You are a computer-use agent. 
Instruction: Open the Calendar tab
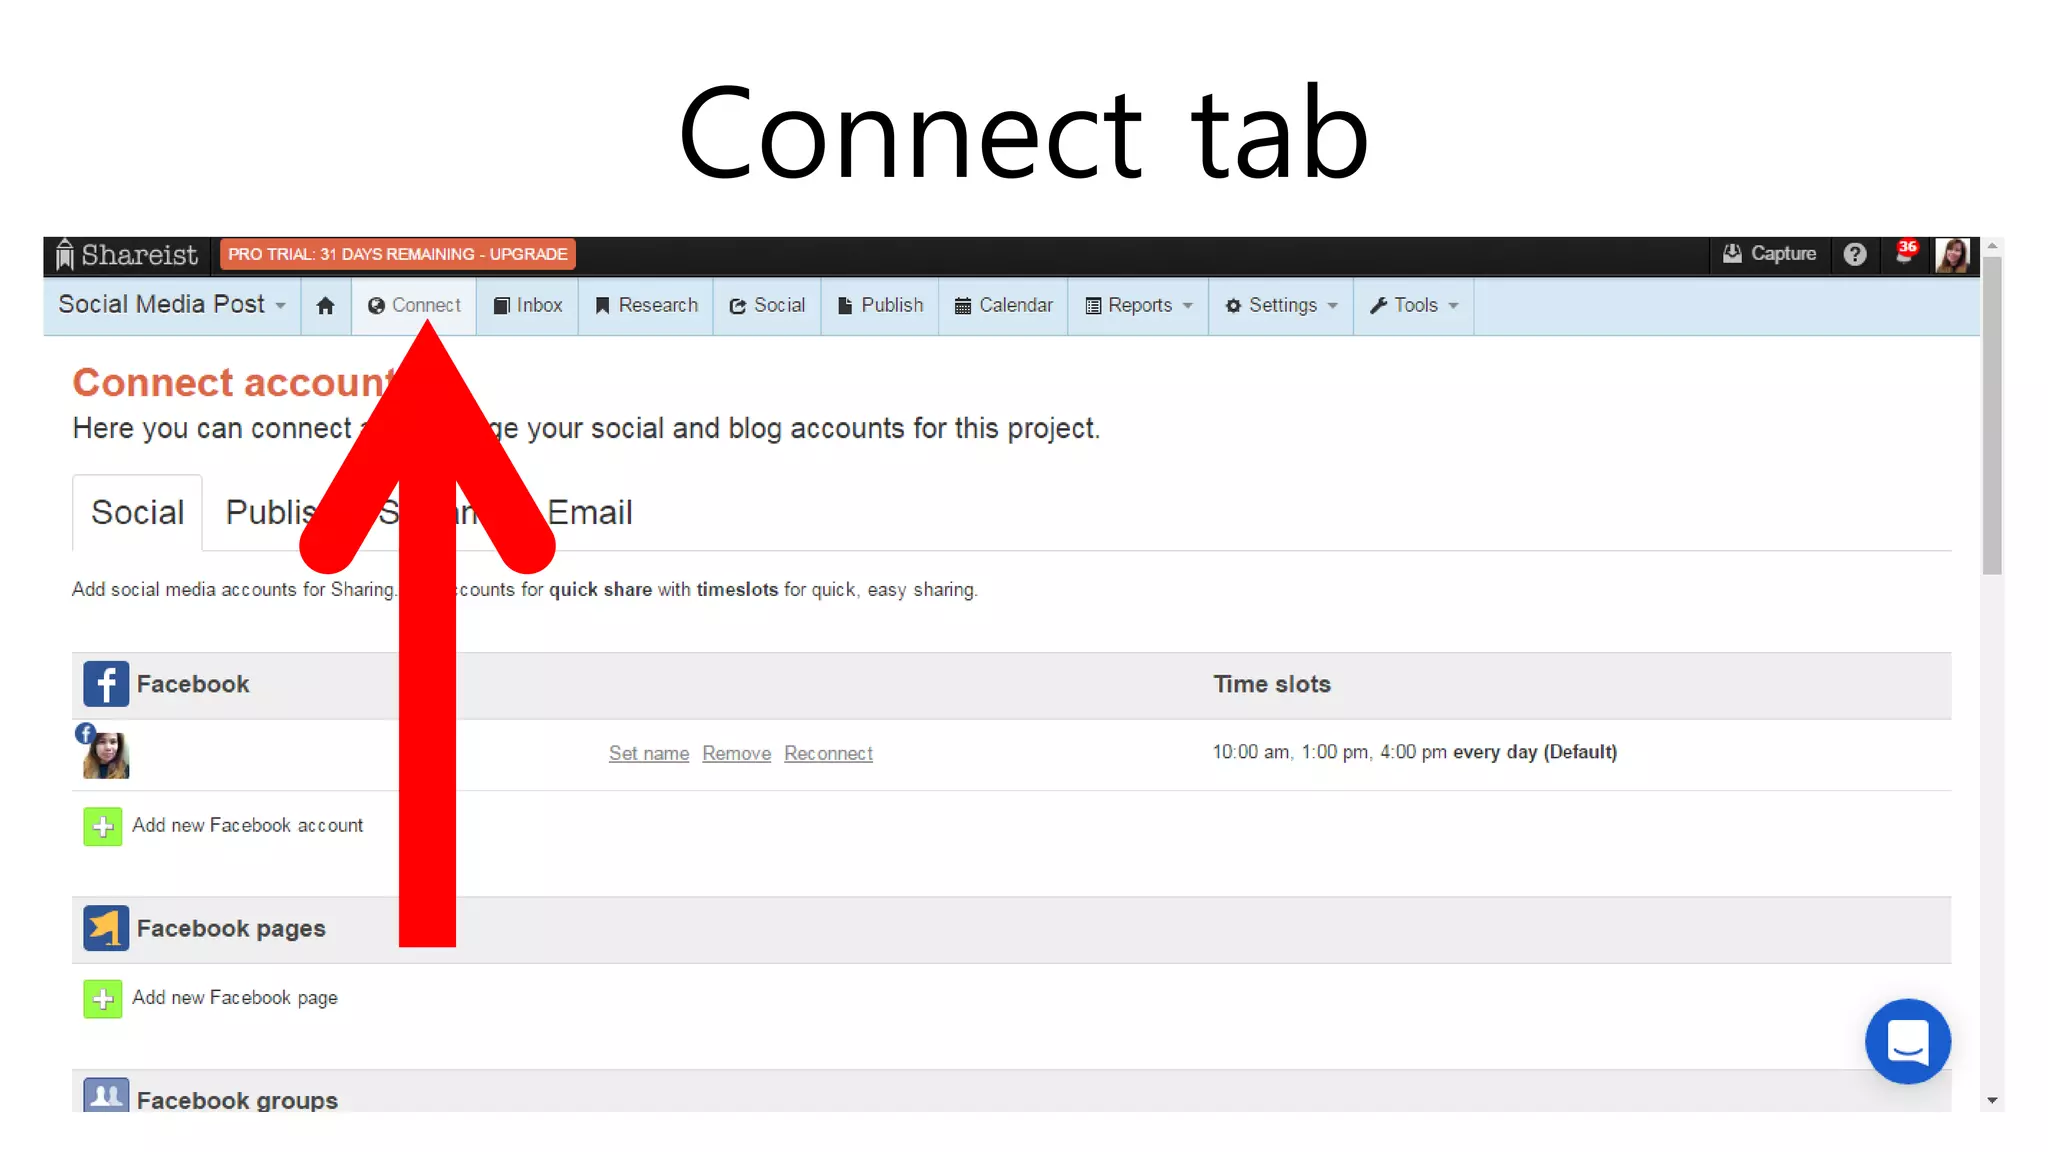[1003, 306]
